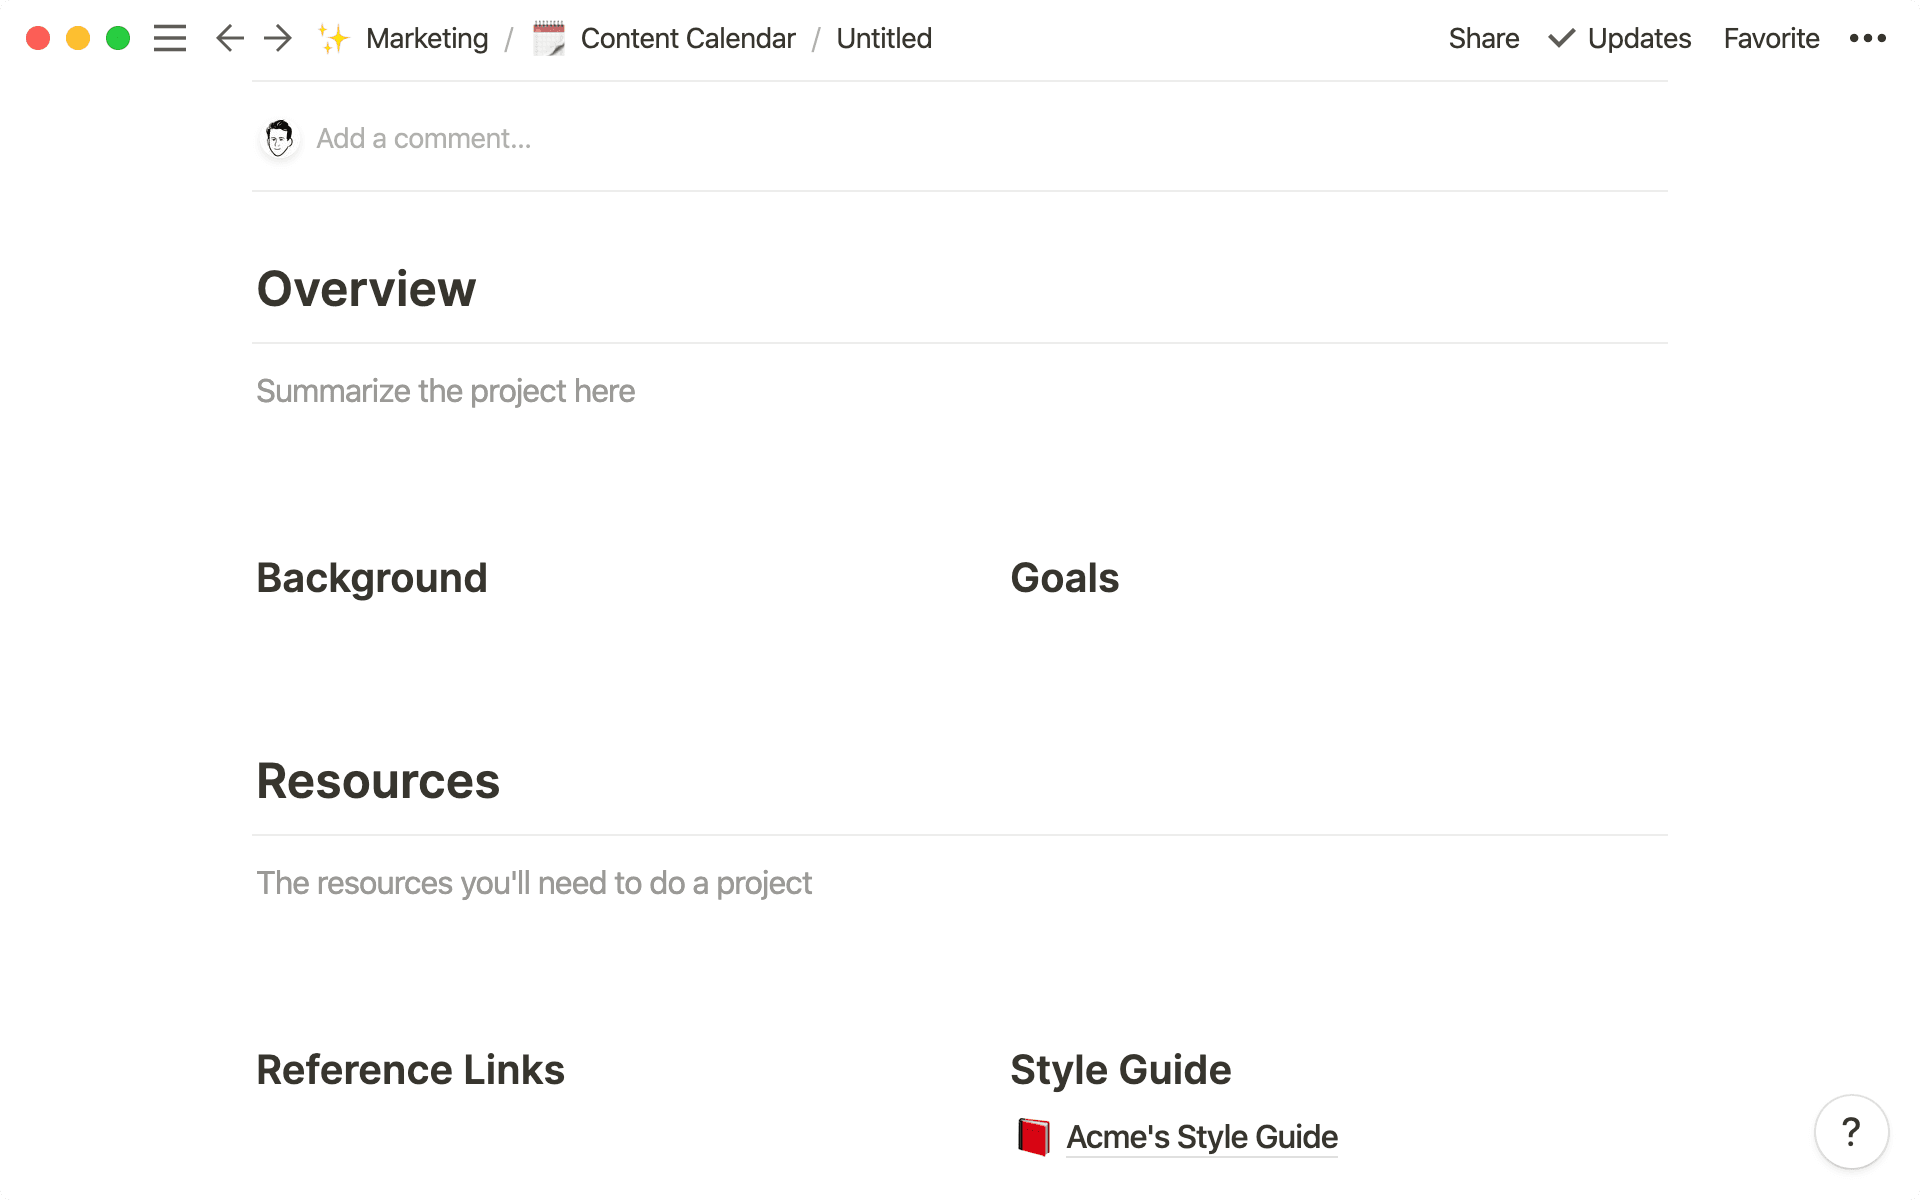Click the red book icon beside Acme's Style Guide

1033,1137
